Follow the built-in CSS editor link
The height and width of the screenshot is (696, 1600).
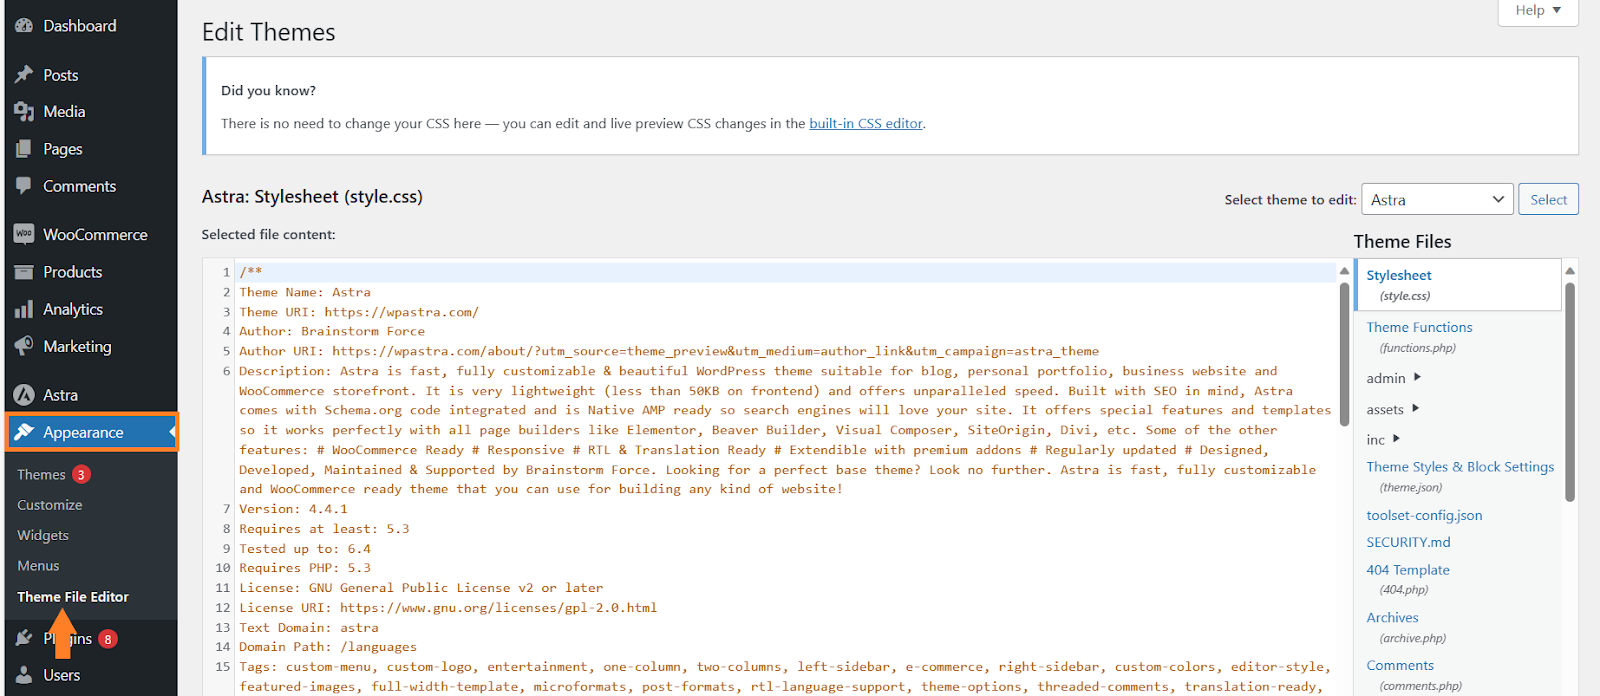click(x=866, y=124)
